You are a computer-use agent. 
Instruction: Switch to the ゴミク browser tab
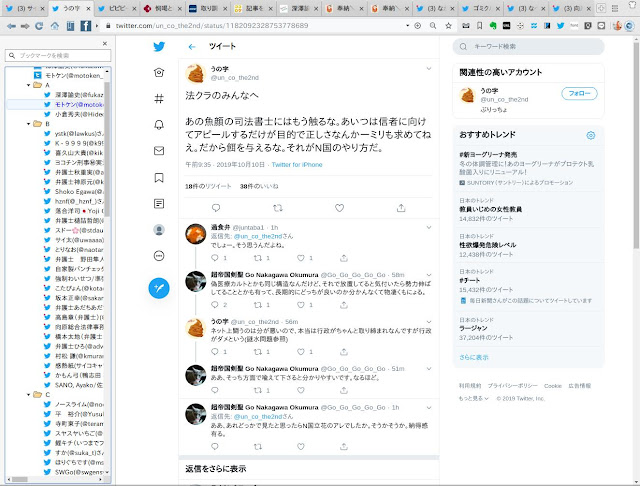[x=480, y=8]
